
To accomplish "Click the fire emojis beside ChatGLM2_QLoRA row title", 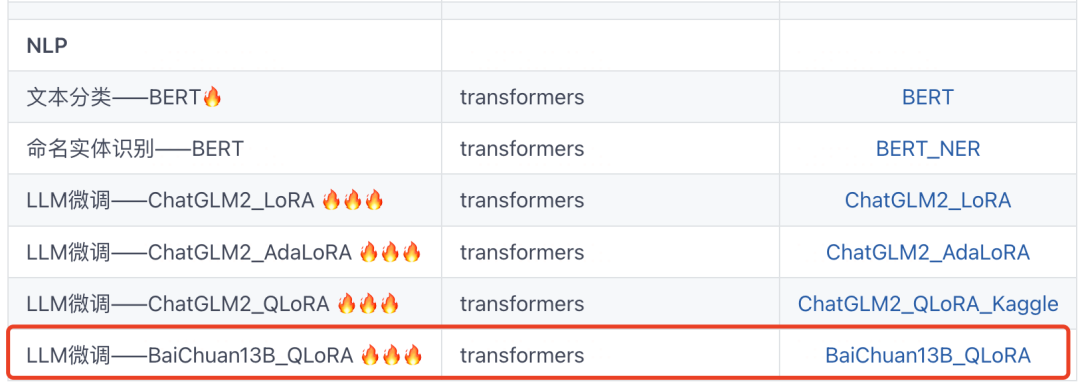I will 368,304.
